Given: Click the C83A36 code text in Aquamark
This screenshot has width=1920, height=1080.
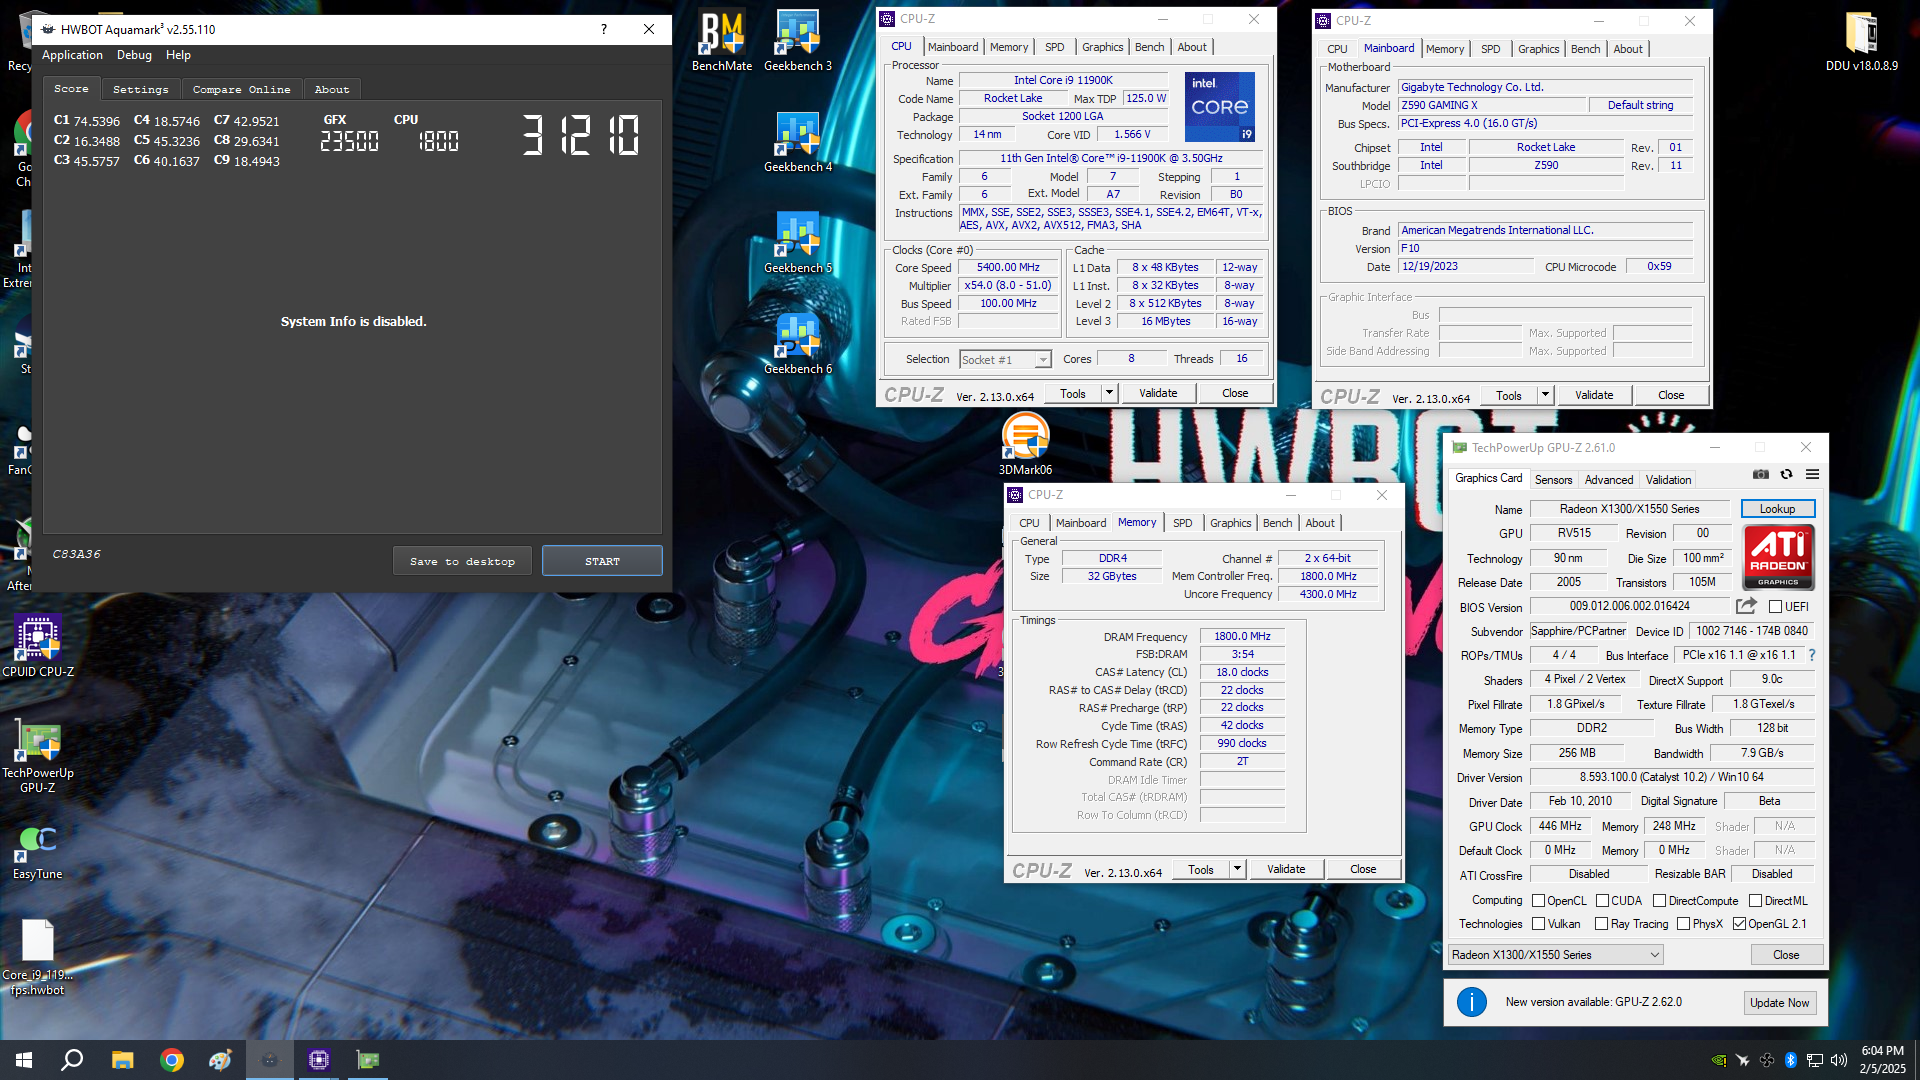Looking at the screenshot, I should [76, 554].
